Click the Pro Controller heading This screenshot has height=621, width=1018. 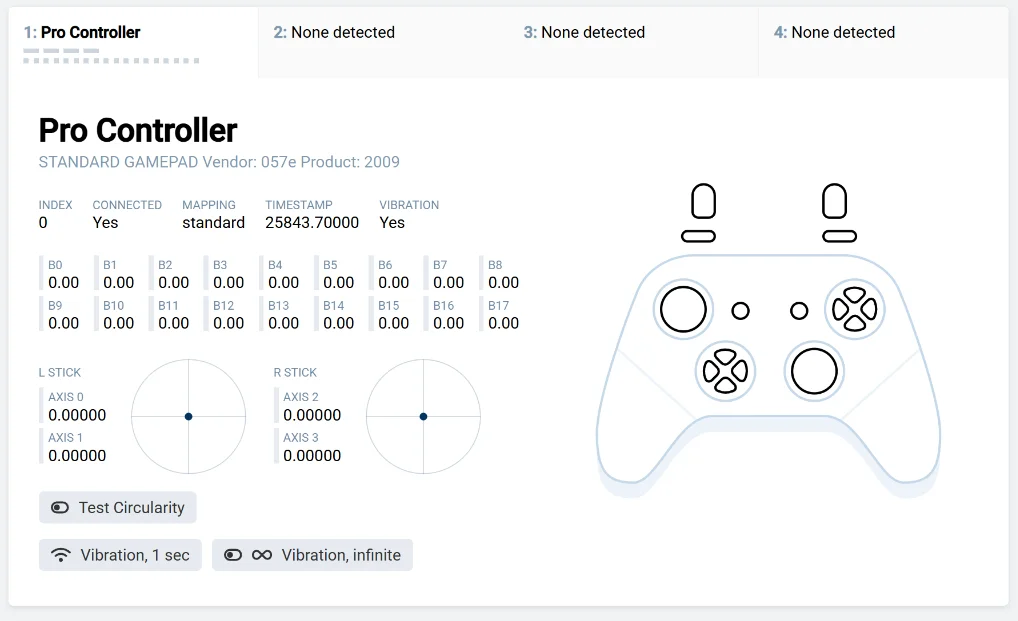point(138,130)
